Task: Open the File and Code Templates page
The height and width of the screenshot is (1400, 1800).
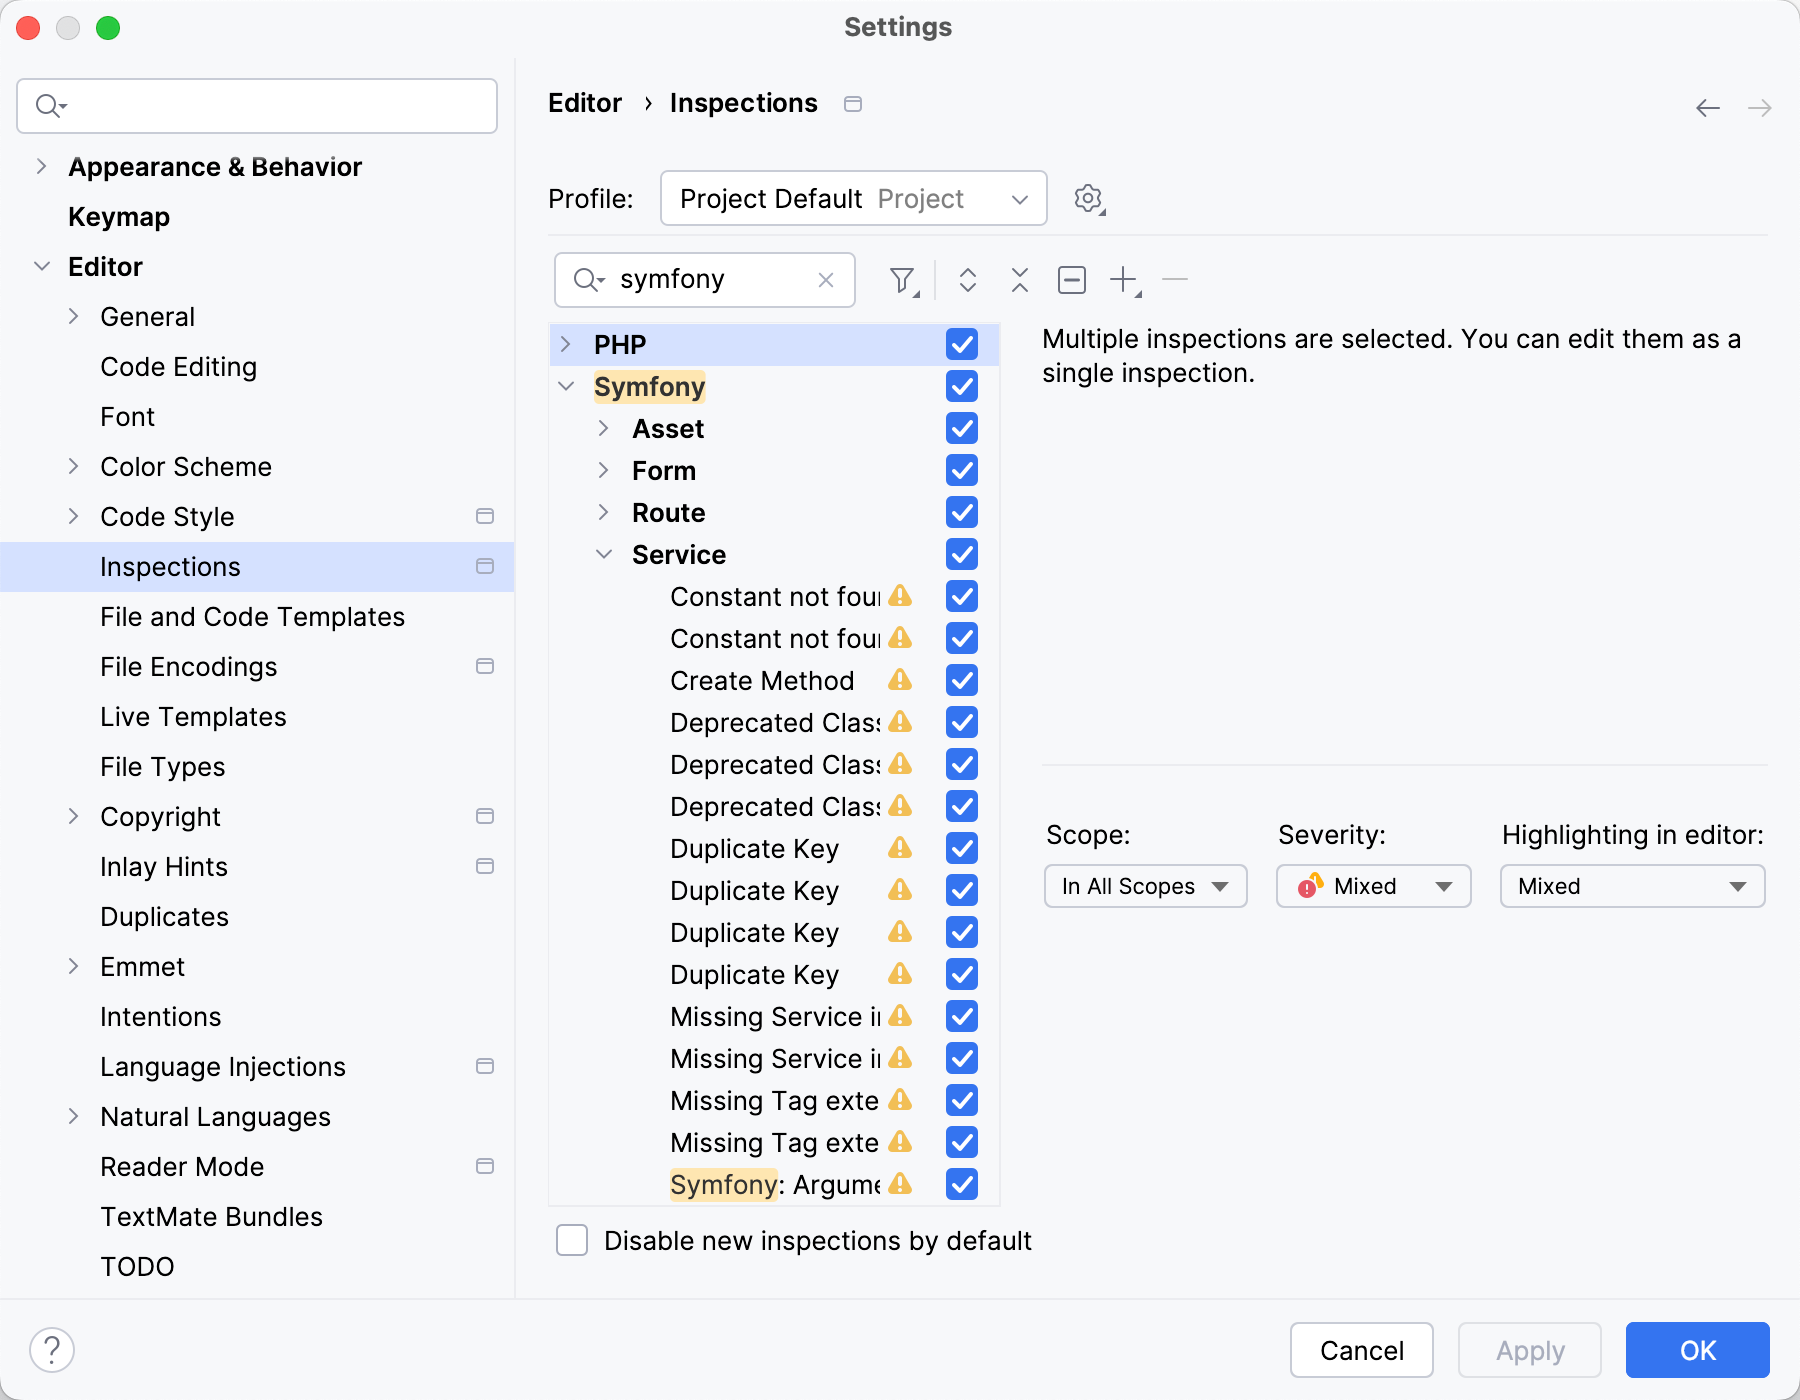Action: (252, 616)
